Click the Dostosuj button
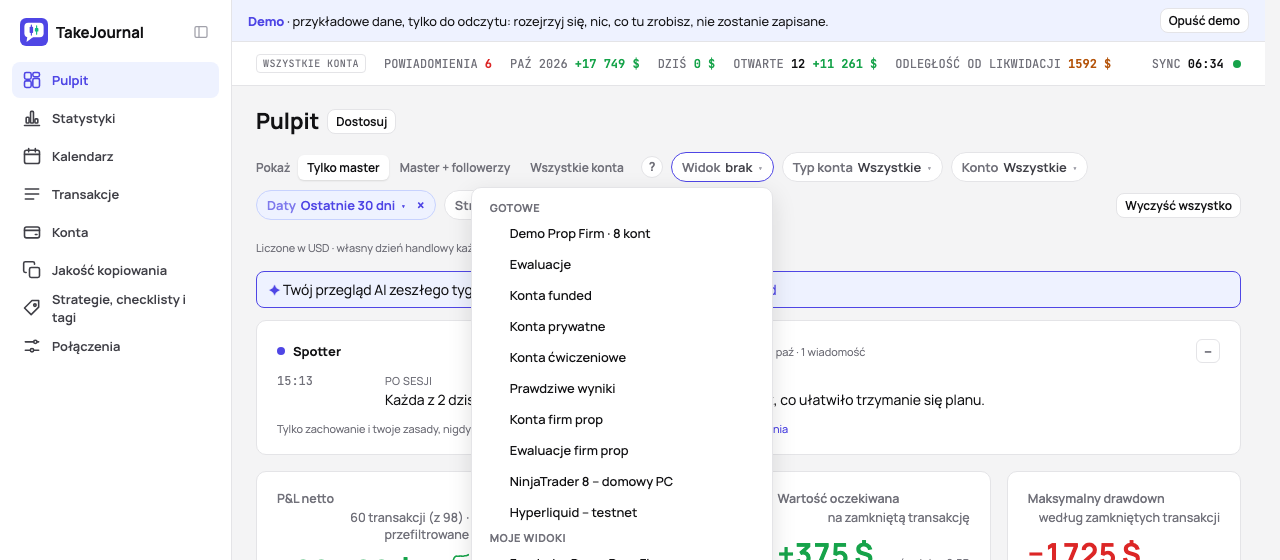This screenshot has height=560, width=1280. [x=361, y=122]
